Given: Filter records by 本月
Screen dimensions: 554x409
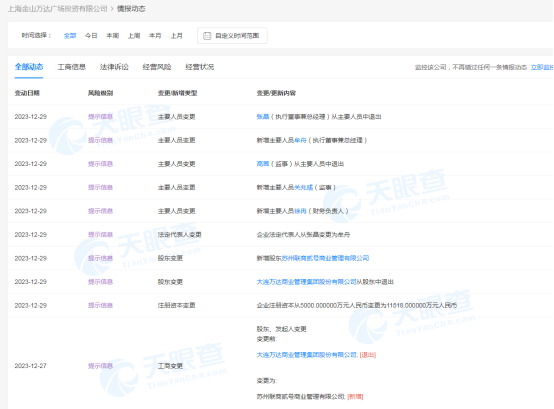Looking at the screenshot, I should click(155, 36).
